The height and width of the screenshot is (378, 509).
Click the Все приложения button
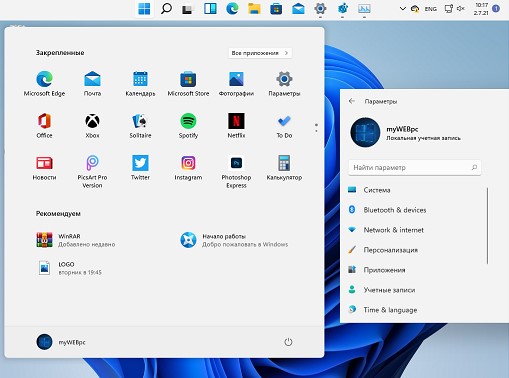(x=260, y=53)
